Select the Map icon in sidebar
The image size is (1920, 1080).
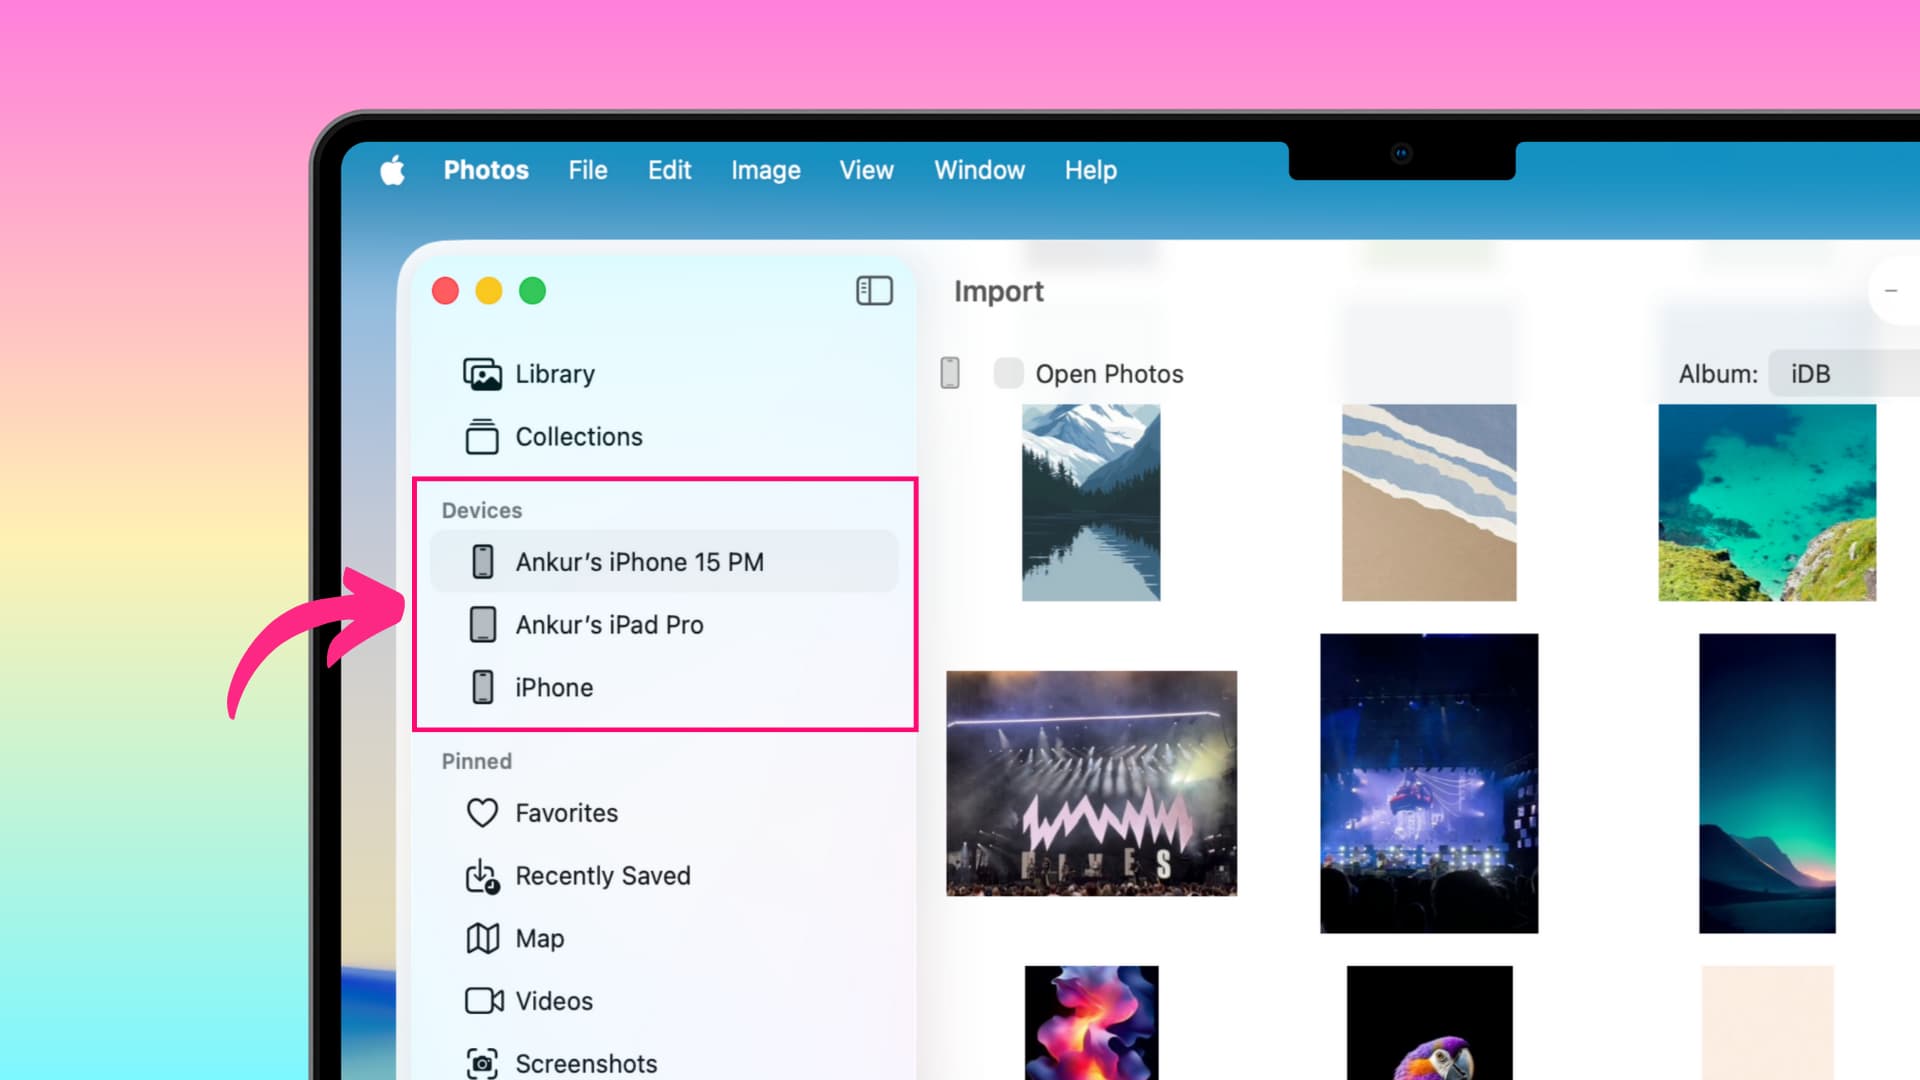(x=482, y=938)
